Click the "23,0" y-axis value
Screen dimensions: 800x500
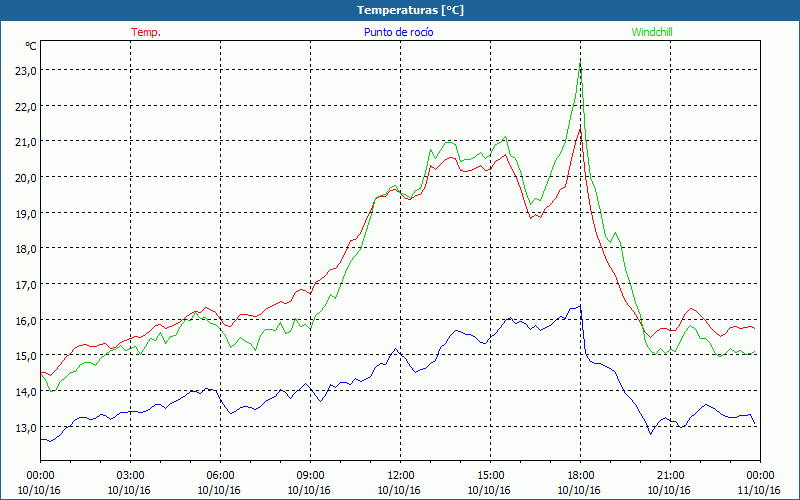click(x=26, y=71)
